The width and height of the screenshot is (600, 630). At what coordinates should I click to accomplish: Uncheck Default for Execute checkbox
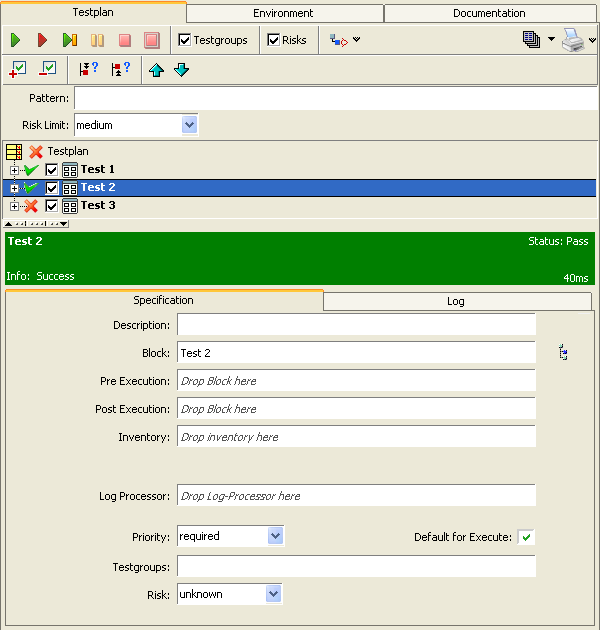point(526,537)
